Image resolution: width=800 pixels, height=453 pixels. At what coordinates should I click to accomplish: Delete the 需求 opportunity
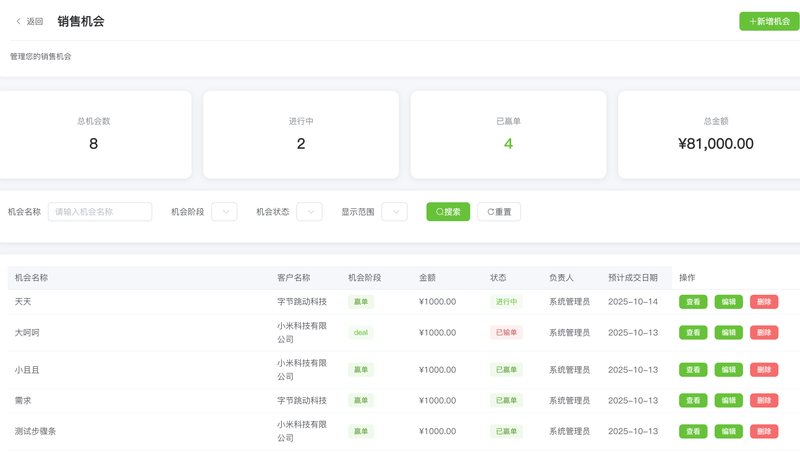(764, 400)
